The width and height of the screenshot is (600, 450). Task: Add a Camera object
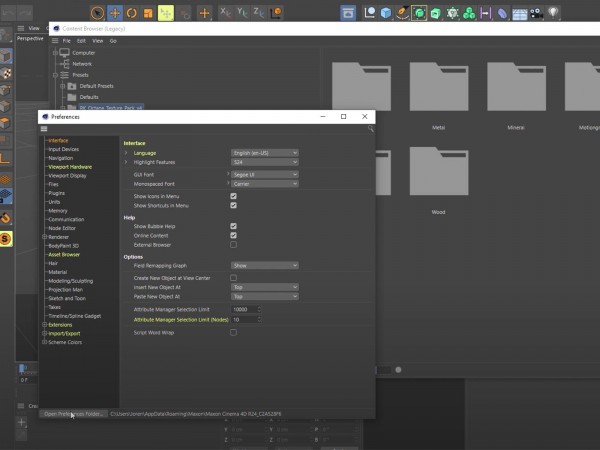click(536, 13)
